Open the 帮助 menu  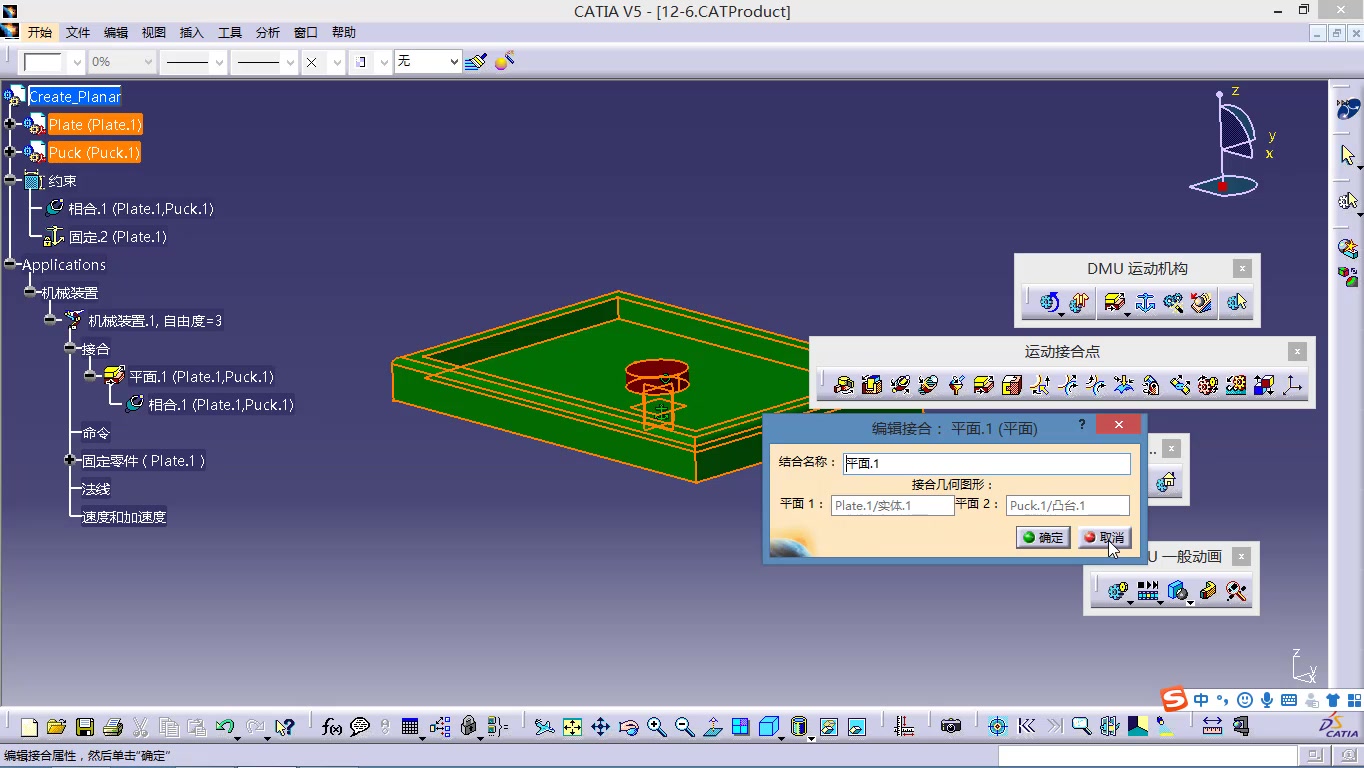coord(344,32)
